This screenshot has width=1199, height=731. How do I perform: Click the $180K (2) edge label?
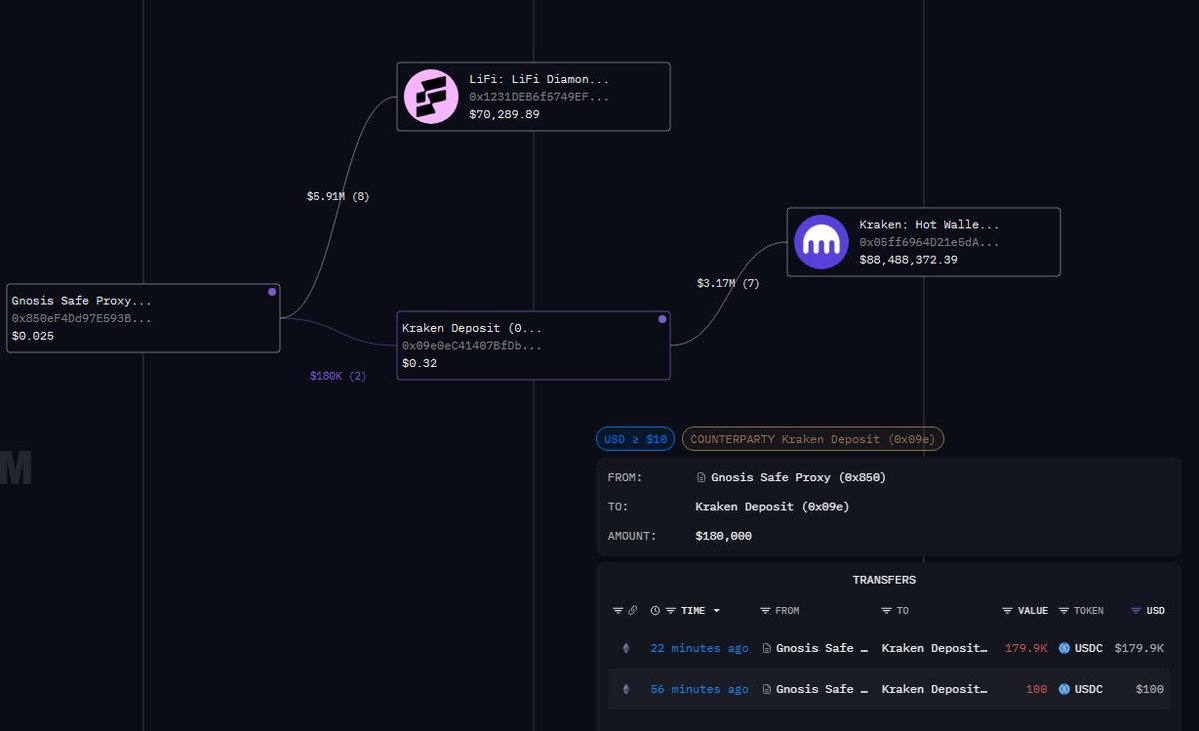click(338, 376)
